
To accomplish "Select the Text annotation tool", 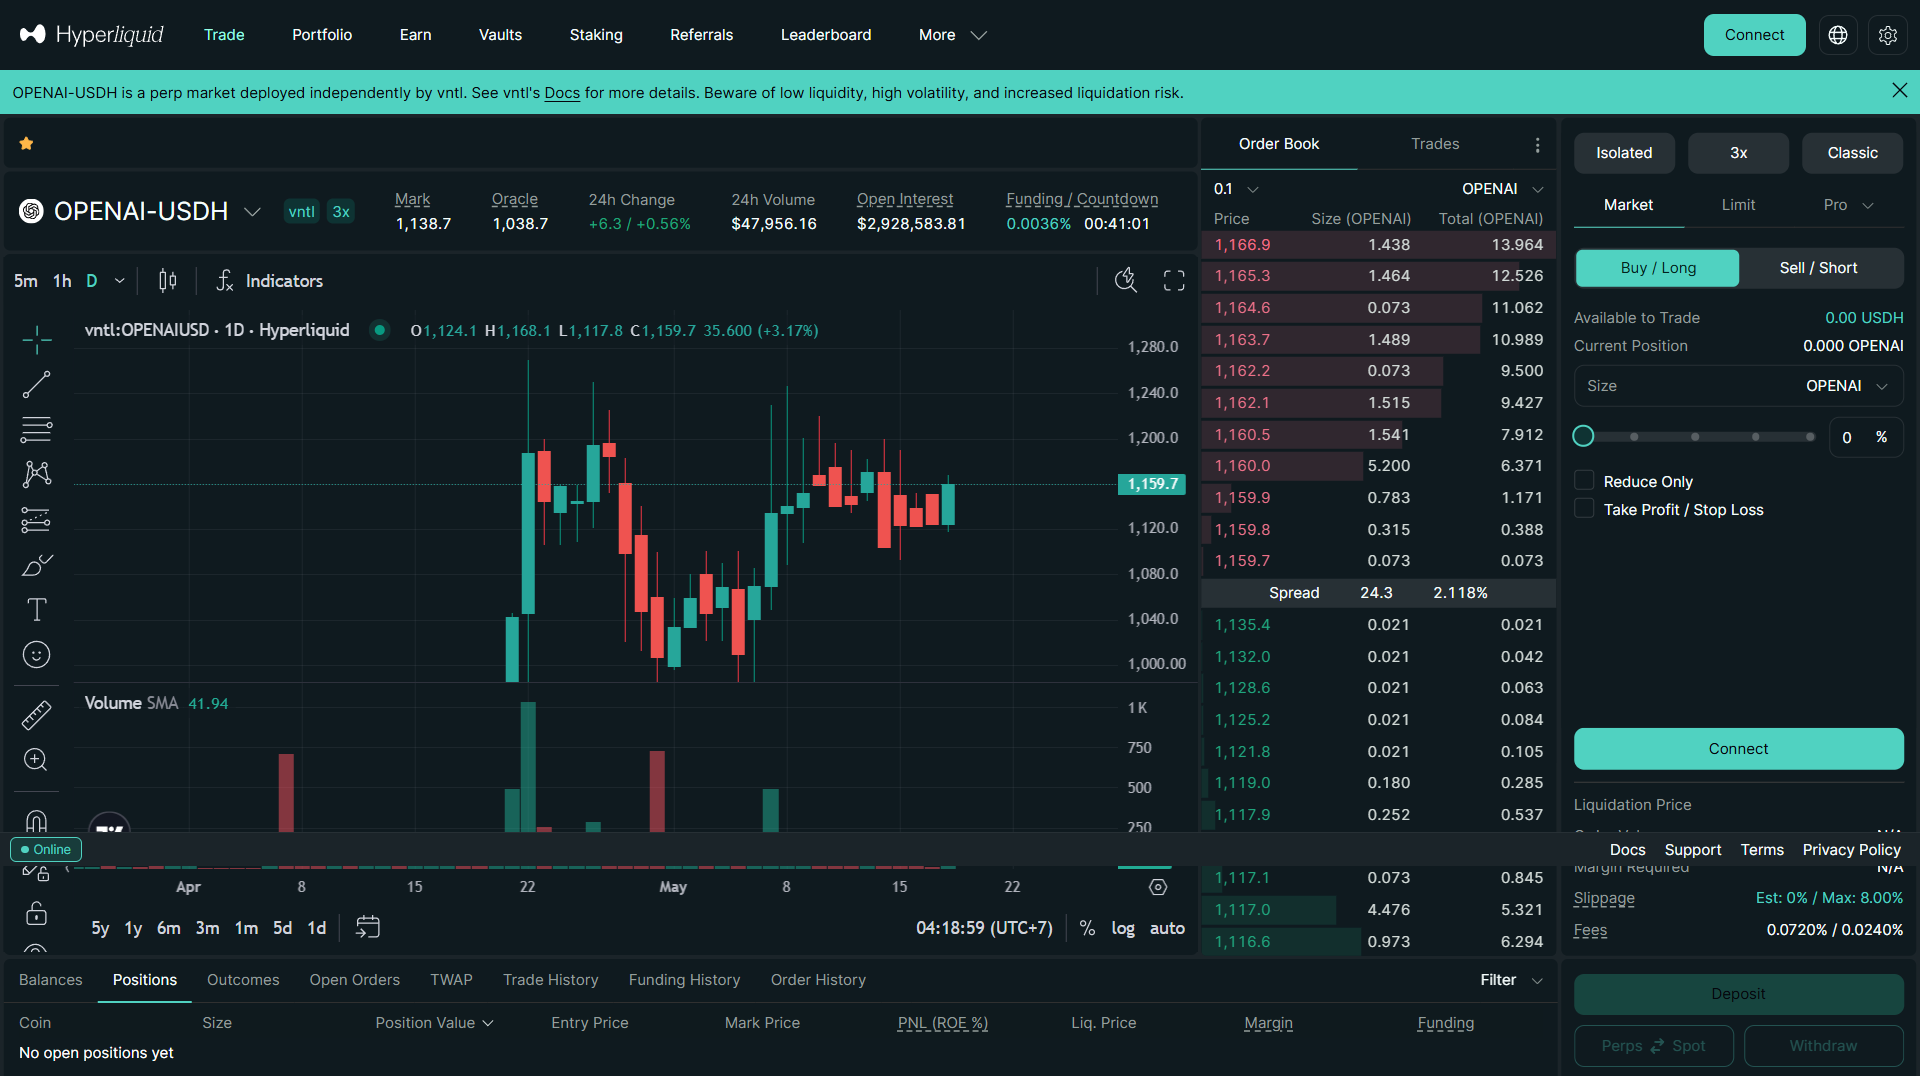I will pyautogui.click(x=37, y=610).
